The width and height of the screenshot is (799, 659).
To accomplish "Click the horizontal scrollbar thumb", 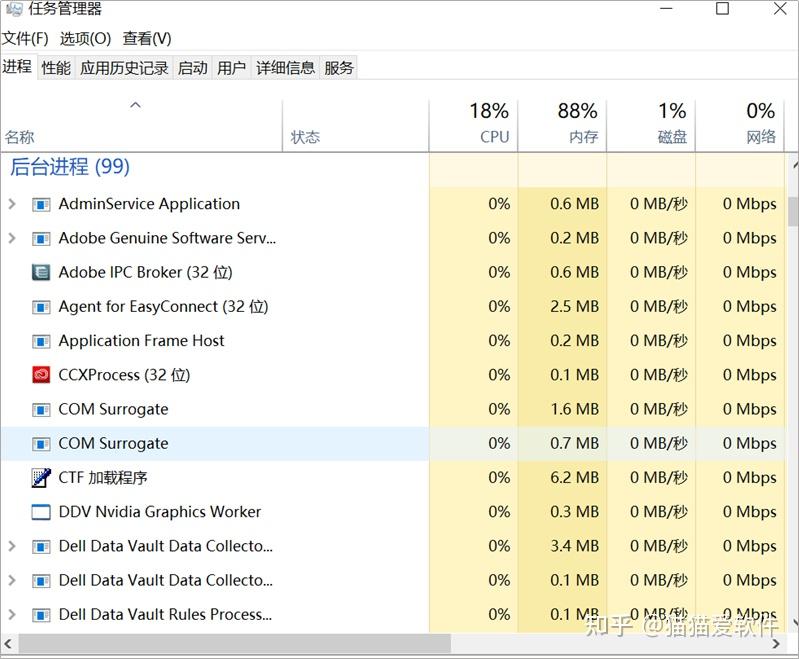I will (x=235, y=644).
